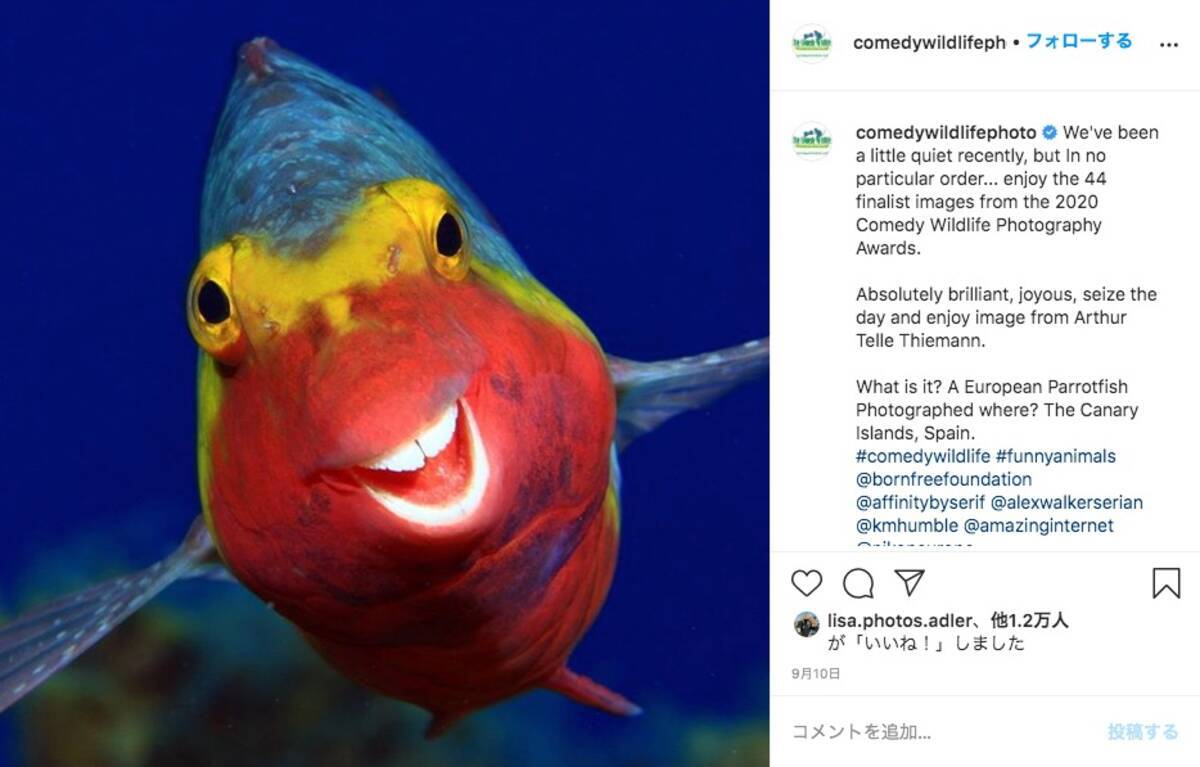Open the #funnyanimals hashtag
Screen dimensions: 1200x767
tap(1056, 456)
